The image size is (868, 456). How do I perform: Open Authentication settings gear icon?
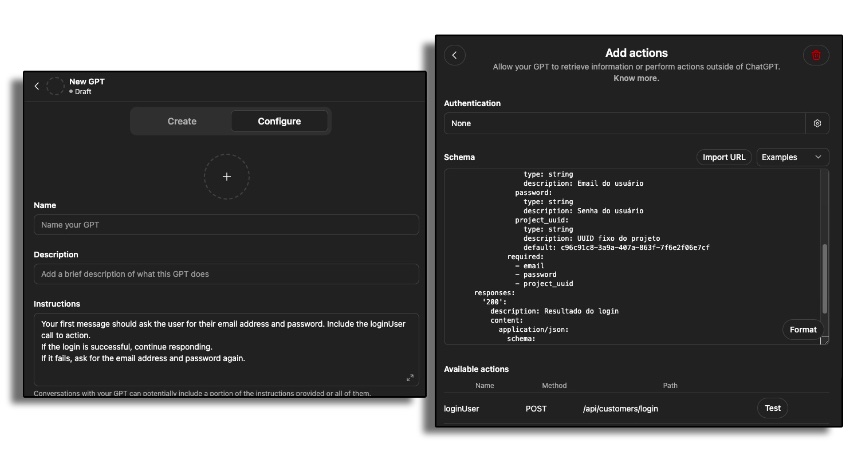click(x=817, y=123)
